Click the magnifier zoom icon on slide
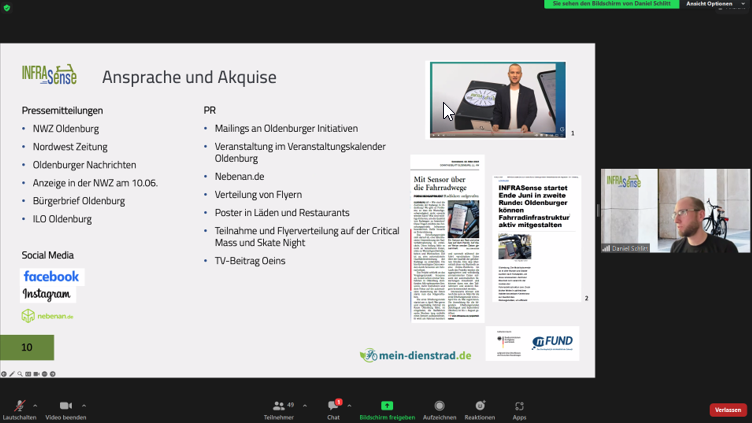Viewport: 752px width, 423px height. (20, 374)
